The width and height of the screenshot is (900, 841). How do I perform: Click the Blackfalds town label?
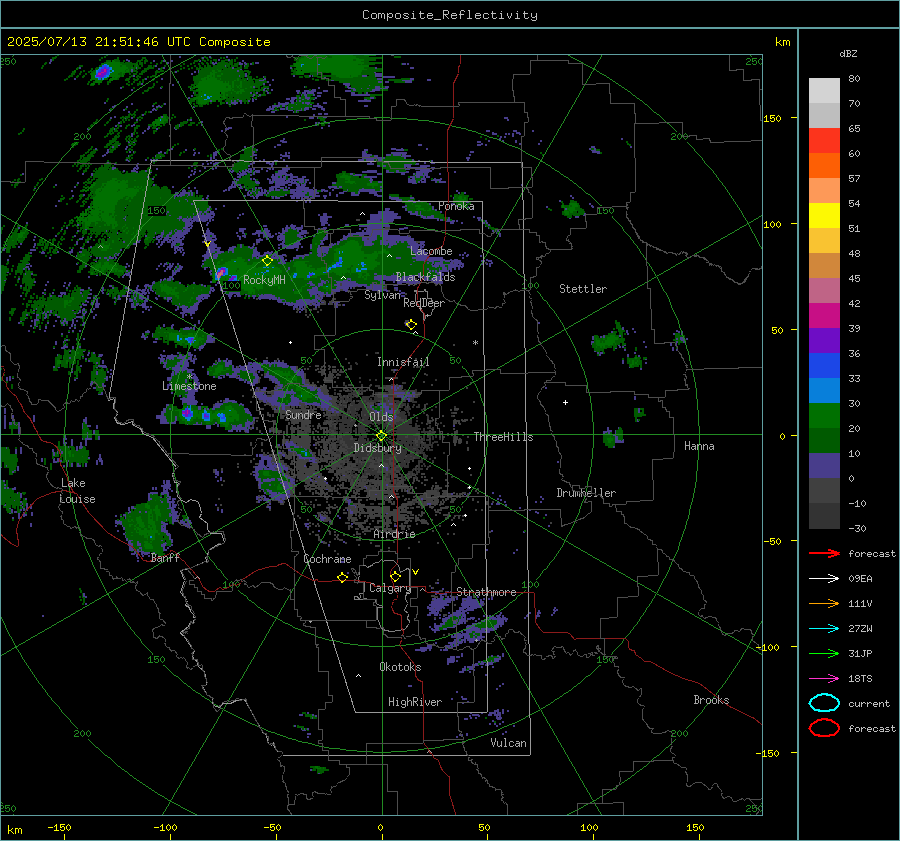425,277
